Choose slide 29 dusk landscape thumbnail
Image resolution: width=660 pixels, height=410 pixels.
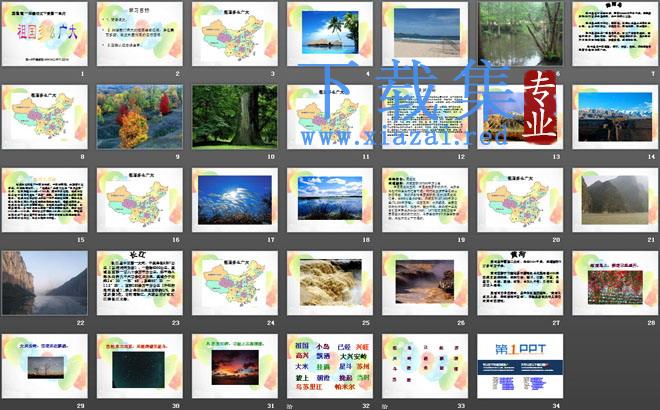(45, 366)
